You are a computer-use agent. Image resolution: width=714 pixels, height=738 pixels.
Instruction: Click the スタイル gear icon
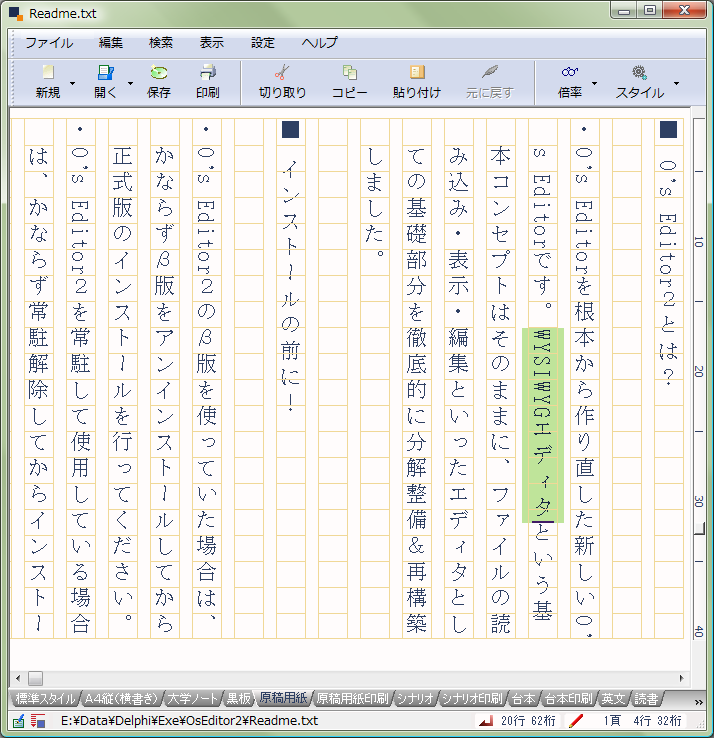639,72
